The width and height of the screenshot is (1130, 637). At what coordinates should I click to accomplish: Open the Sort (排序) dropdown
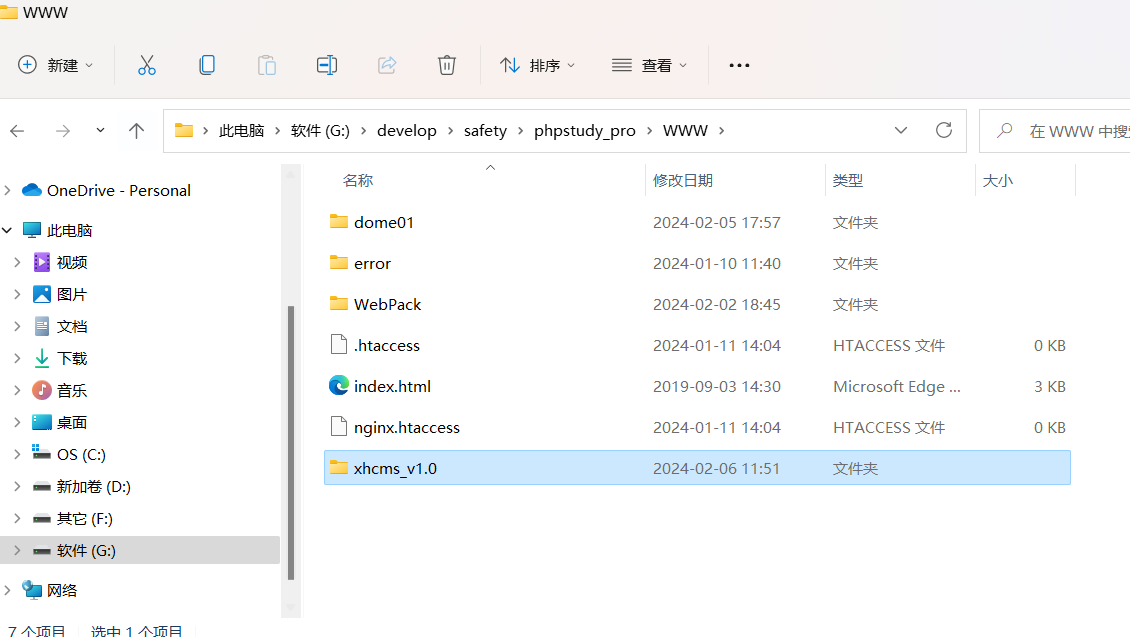(x=538, y=66)
